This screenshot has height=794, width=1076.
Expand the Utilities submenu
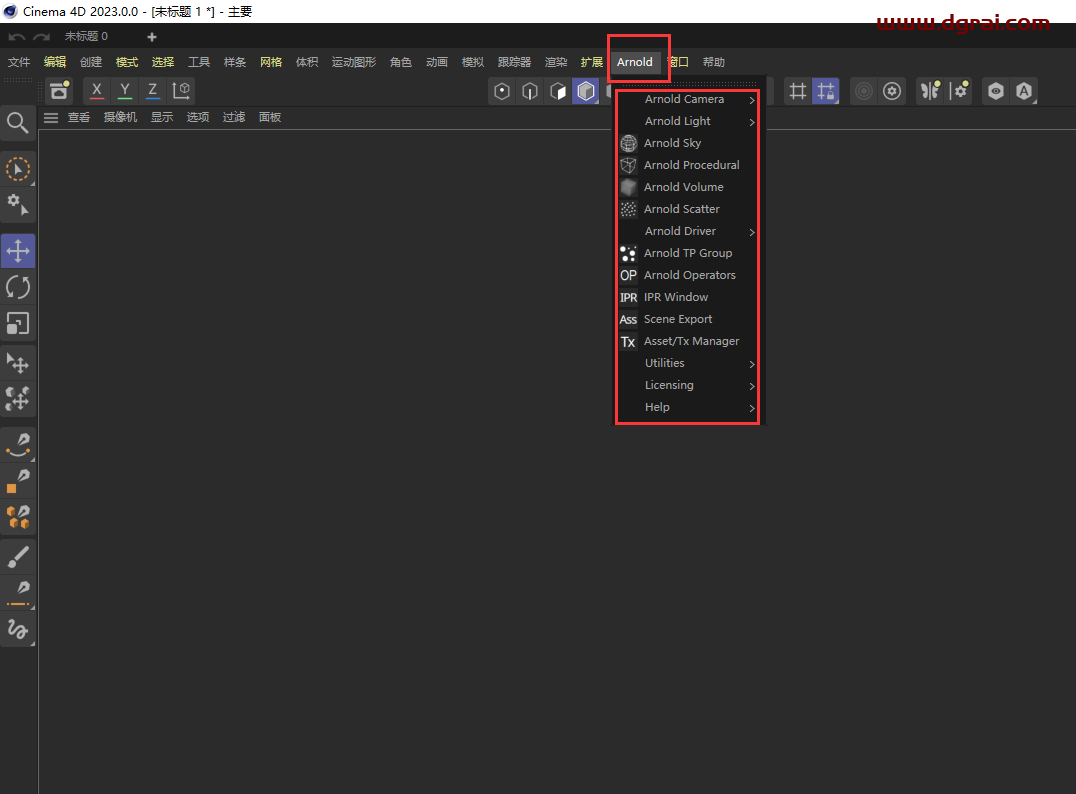688,363
